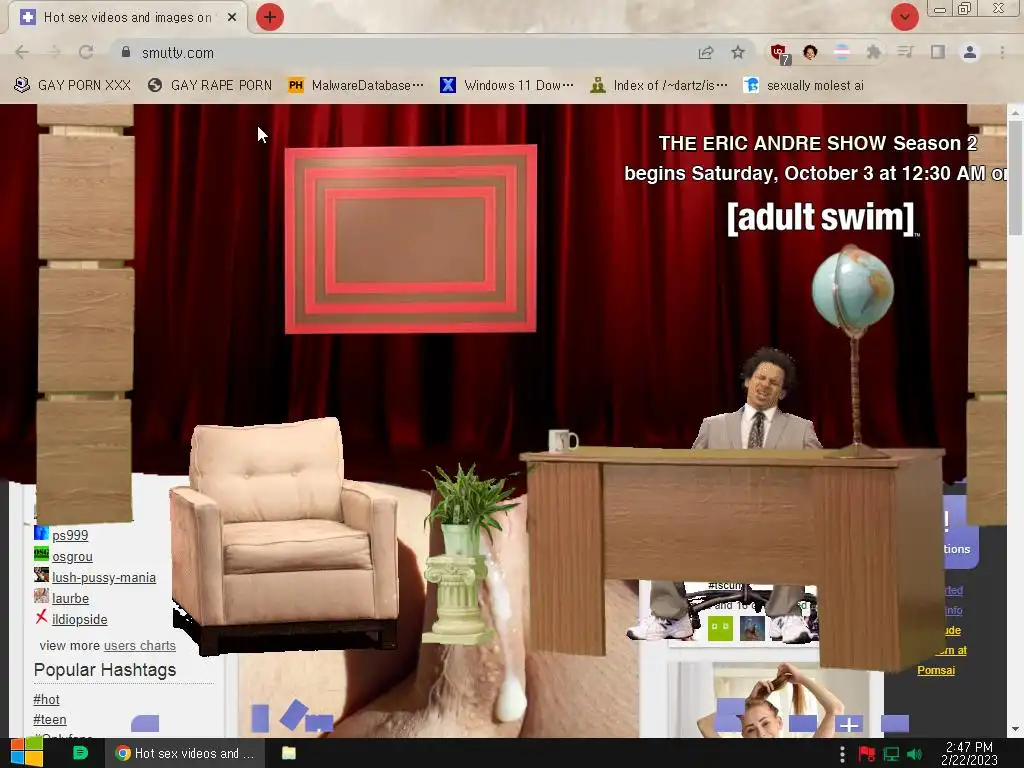1024x768 pixels.
Task: Open the Chrome three-dot menu
Action: (x=1002, y=52)
